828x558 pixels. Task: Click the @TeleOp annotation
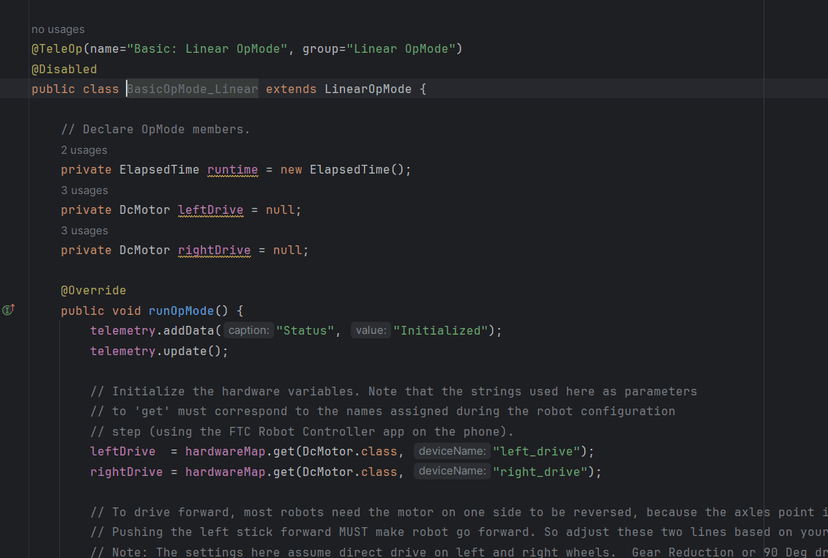(57, 49)
